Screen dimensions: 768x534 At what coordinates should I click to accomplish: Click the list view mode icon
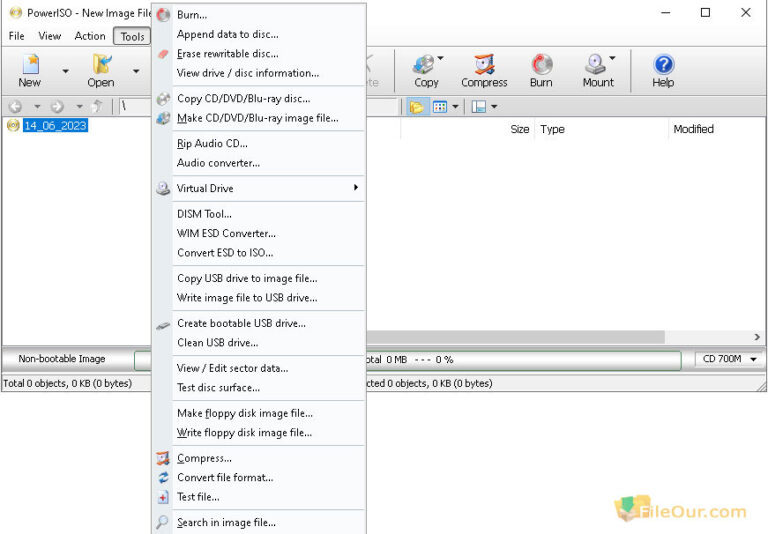(440, 107)
